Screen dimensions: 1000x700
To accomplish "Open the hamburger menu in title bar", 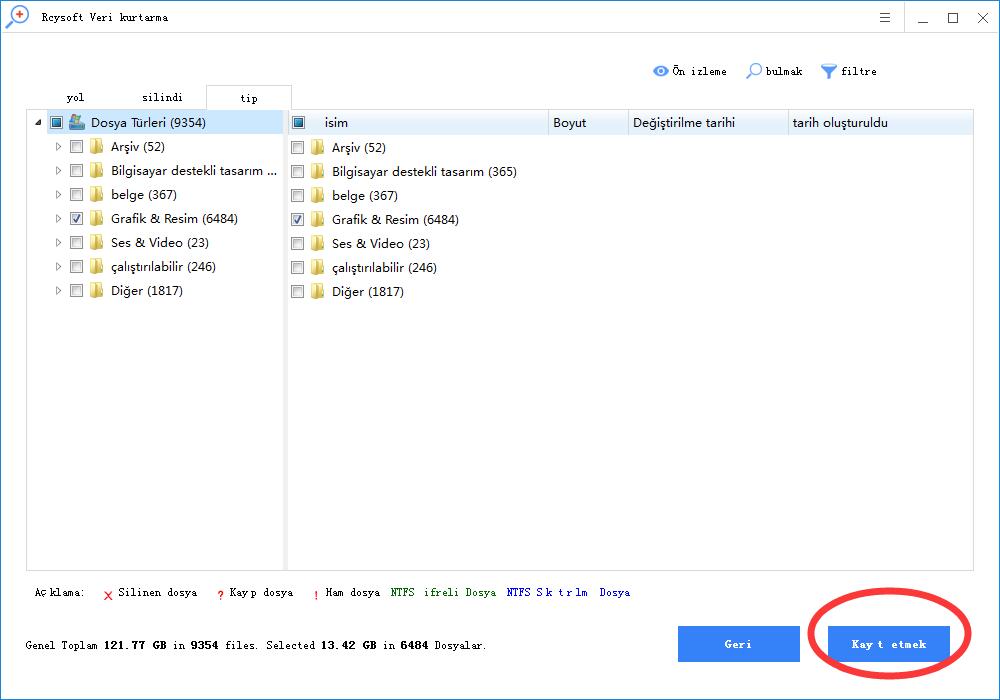I will coord(885,18).
